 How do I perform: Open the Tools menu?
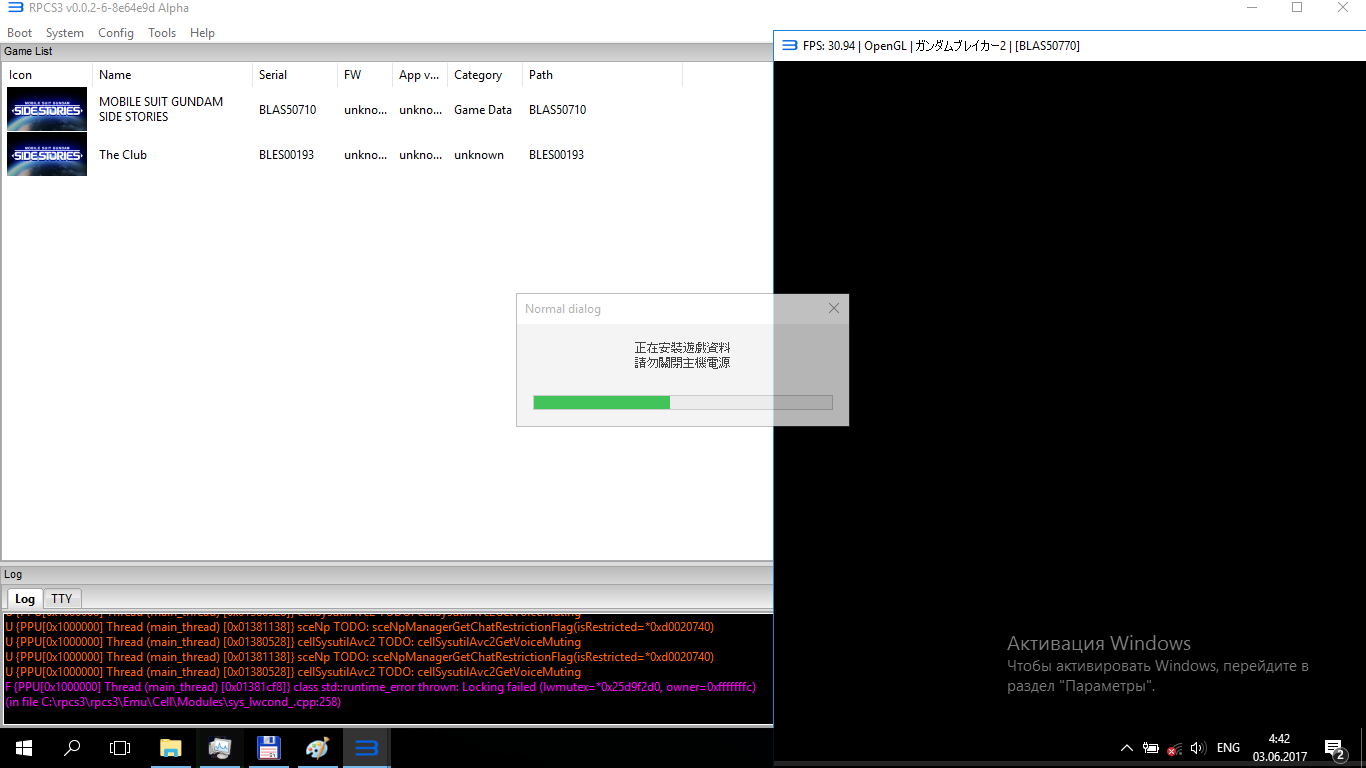[162, 33]
